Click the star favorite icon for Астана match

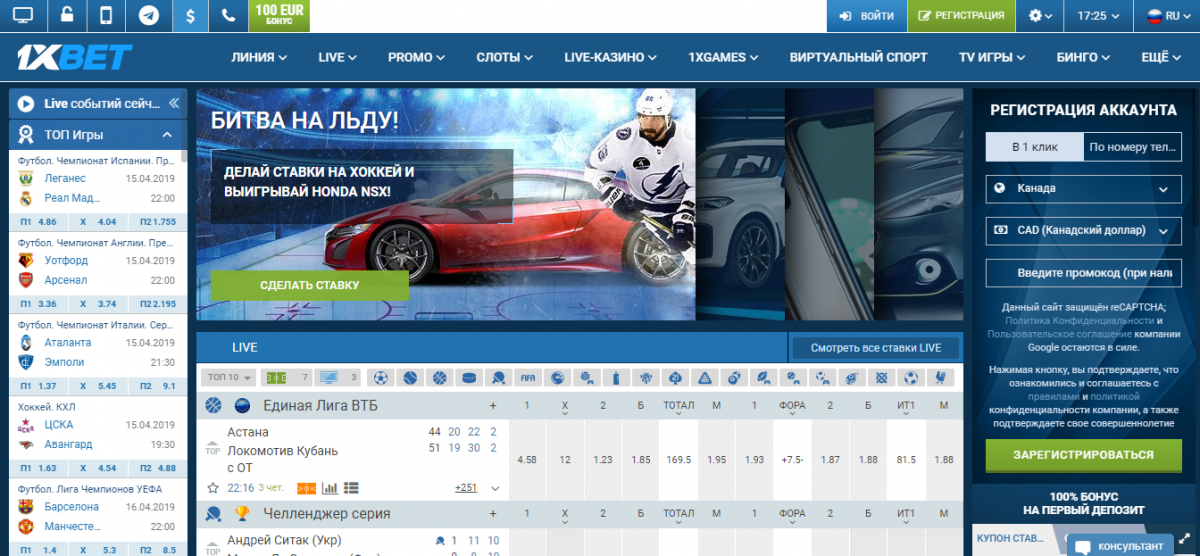pyautogui.click(x=212, y=488)
